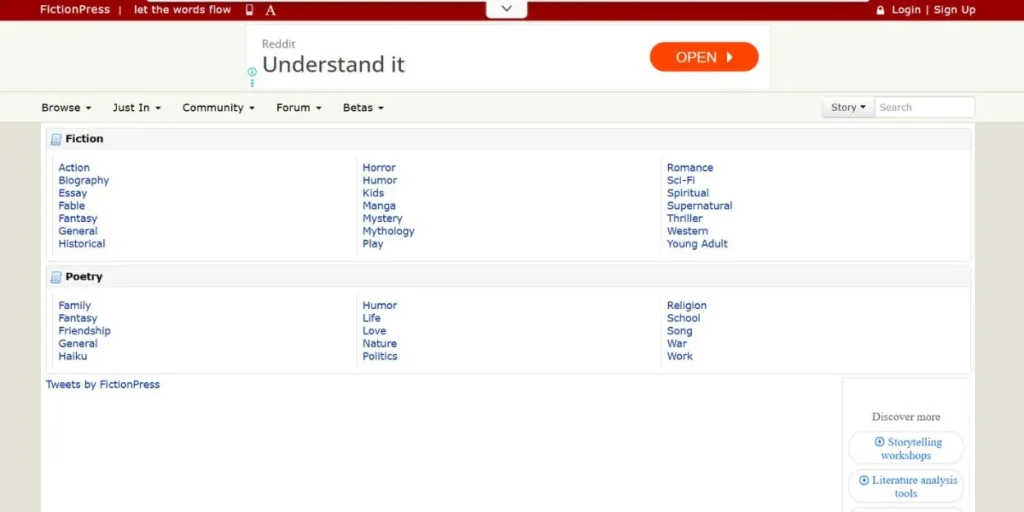Click the mobile version phone icon
Screen dimensions: 1024x512
[x=249, y=10]
